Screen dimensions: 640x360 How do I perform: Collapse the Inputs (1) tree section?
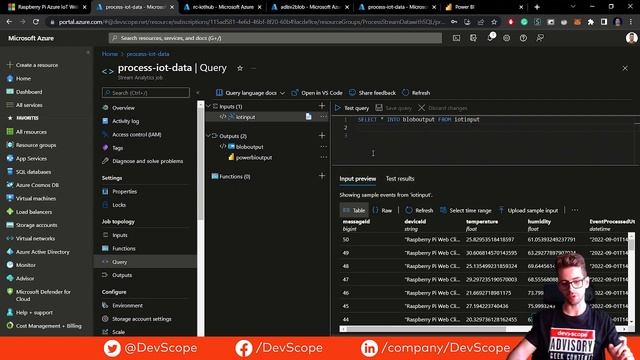coord(209,106)
